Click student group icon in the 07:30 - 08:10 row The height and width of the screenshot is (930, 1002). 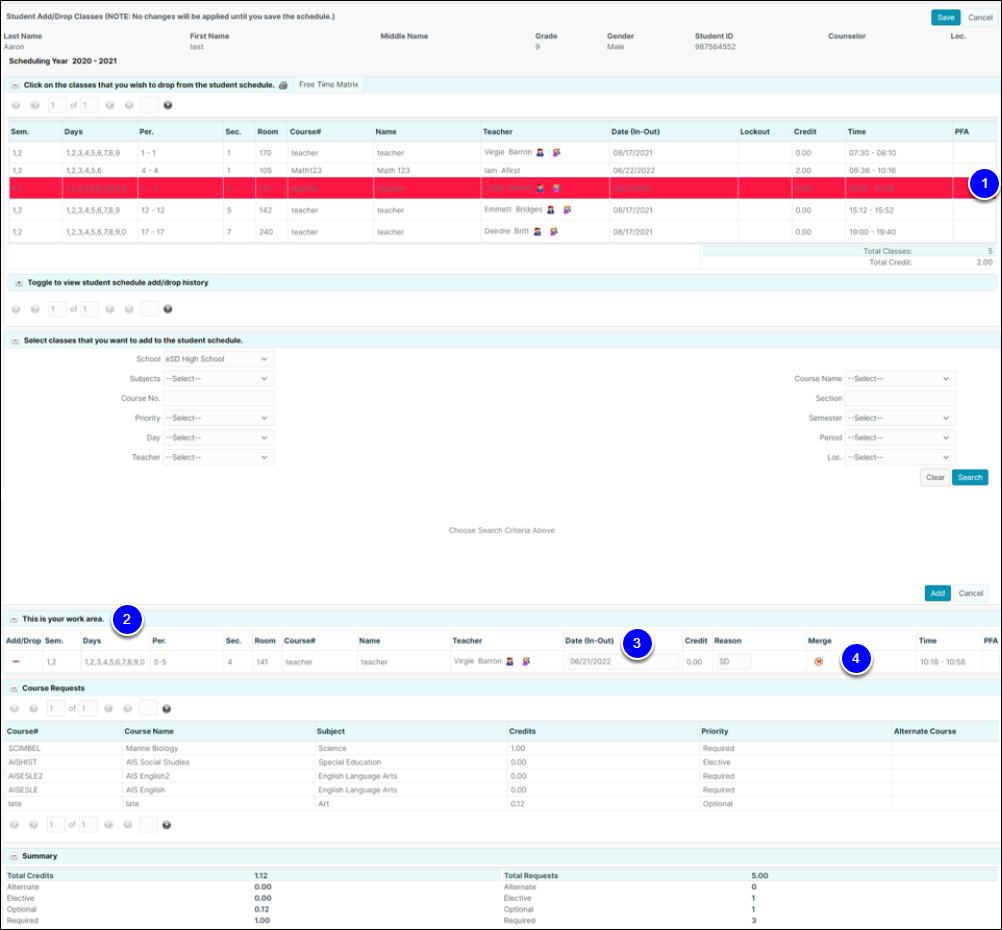557,153
